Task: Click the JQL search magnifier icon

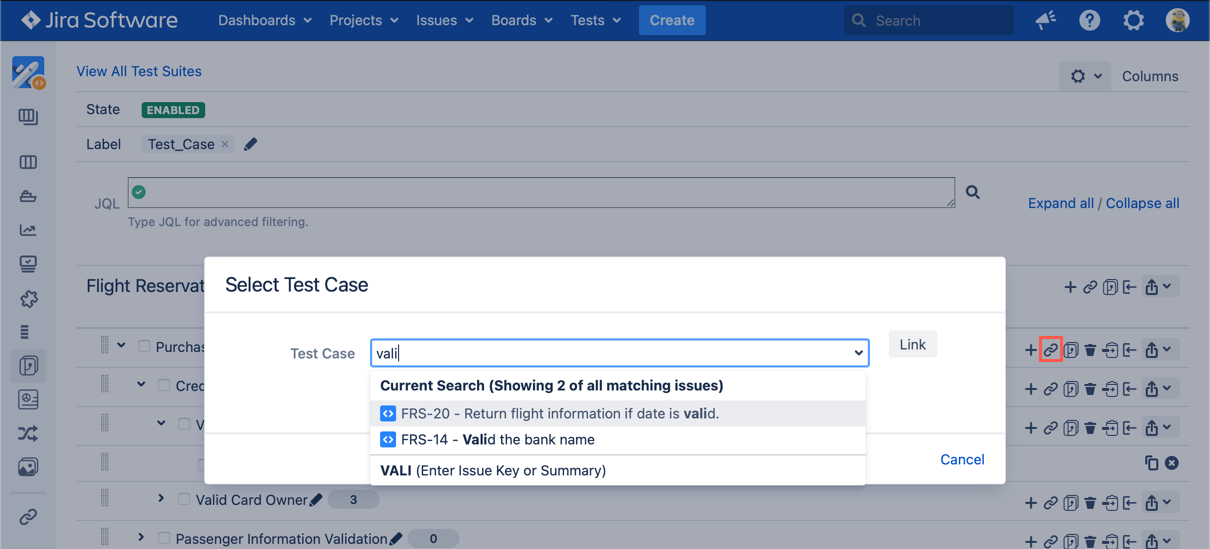Action: 972,192
